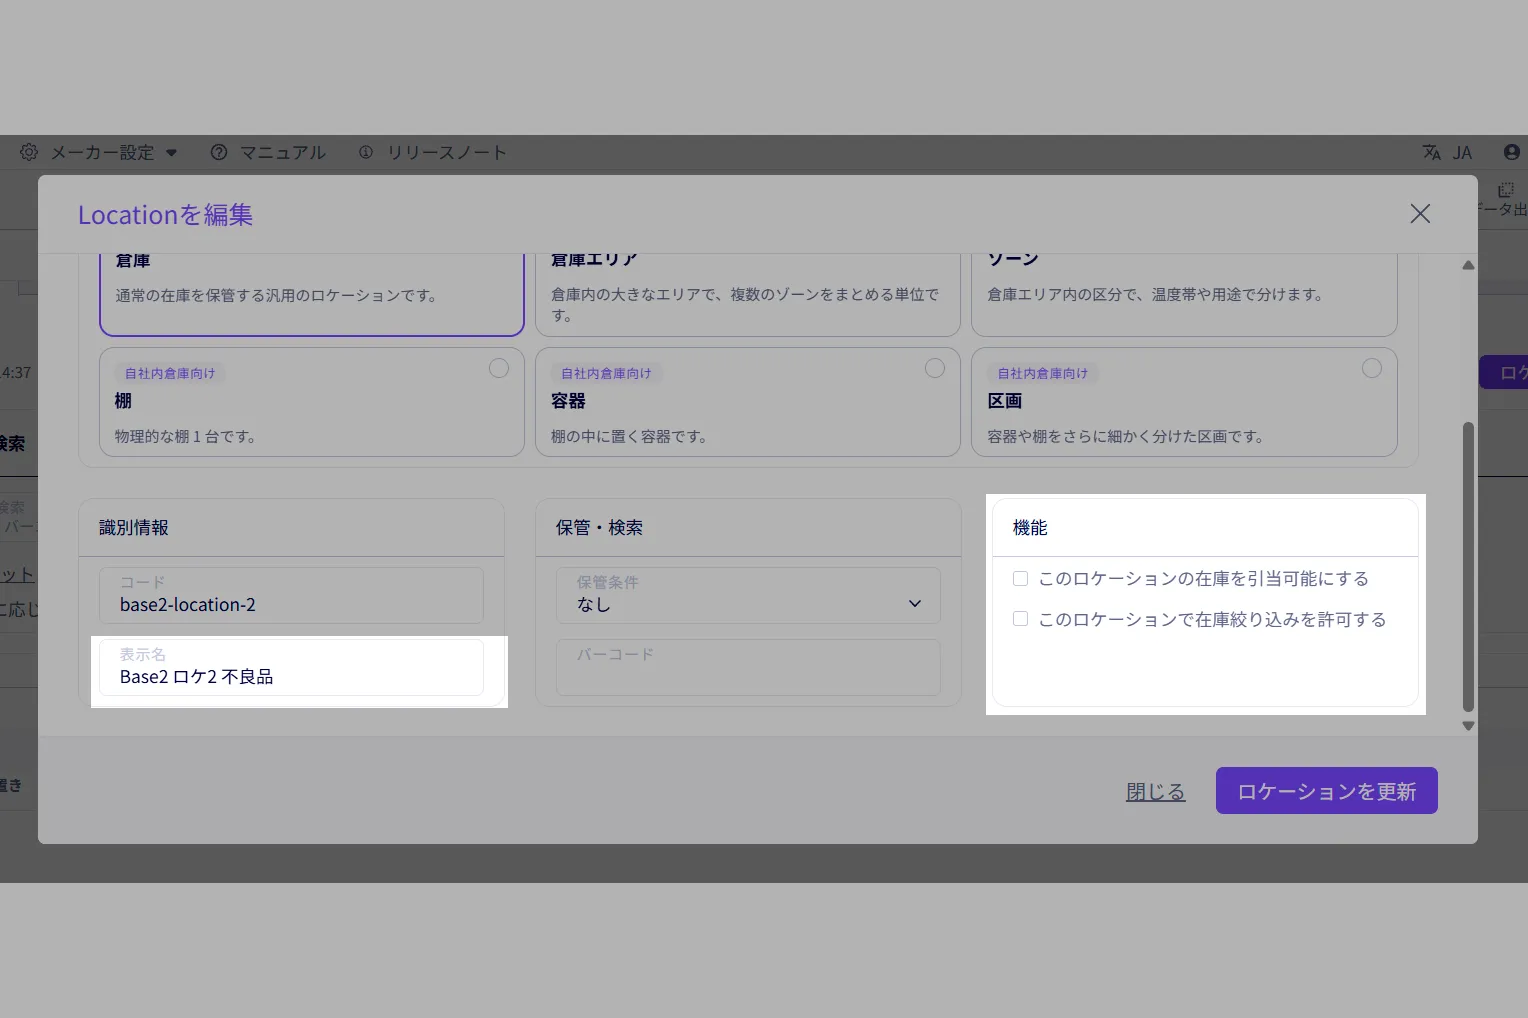Image resolution: width=1528 pixels, height=1018 pixels.
Task: Click the 保管・検索 section header
Action: tap(599, 527)
